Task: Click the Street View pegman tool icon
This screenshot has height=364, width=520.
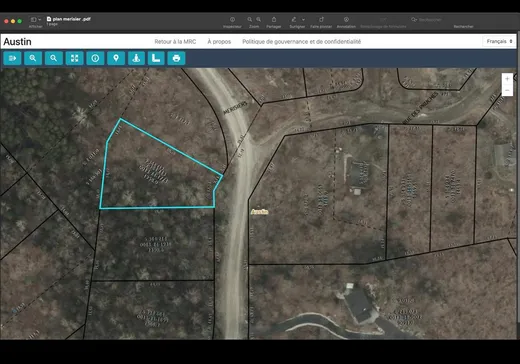Action: [136, 58]
